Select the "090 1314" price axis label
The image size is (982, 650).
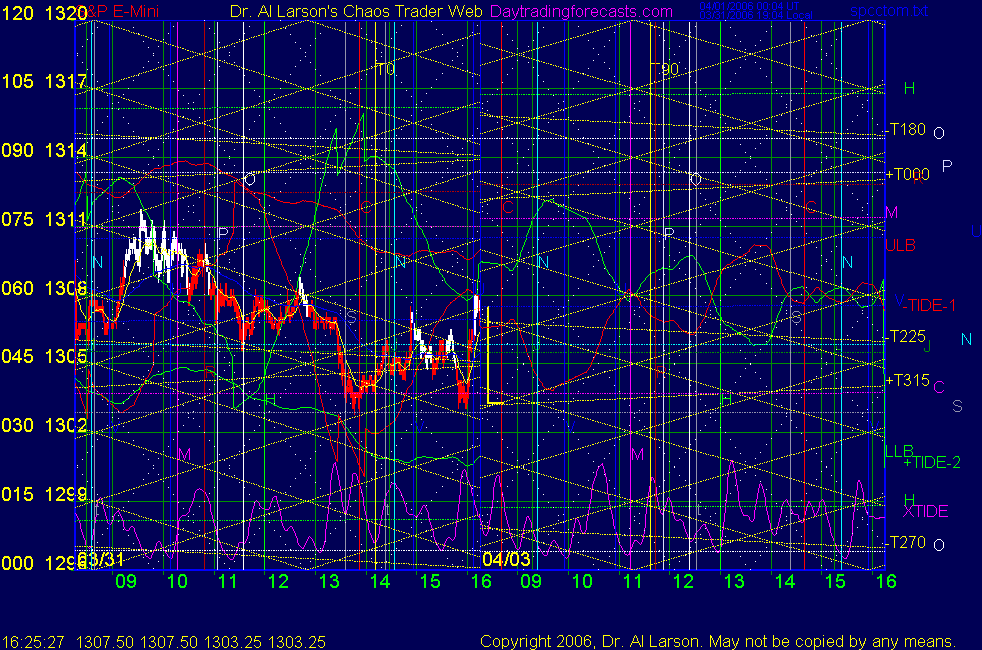[44, 150]
